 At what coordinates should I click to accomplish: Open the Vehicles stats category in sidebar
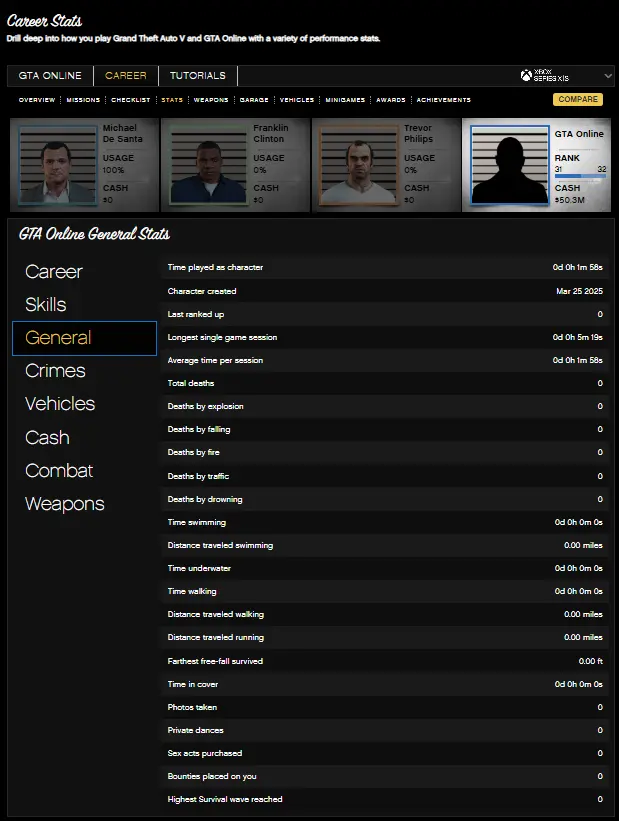(x=60, y=404)
